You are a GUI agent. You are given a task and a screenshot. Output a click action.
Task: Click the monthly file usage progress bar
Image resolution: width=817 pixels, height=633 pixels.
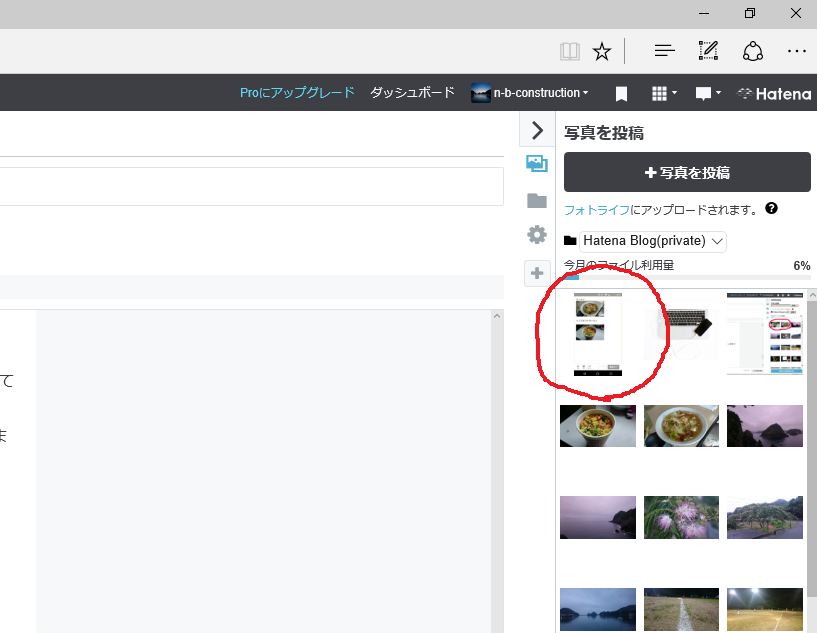[x=687, y=277]
